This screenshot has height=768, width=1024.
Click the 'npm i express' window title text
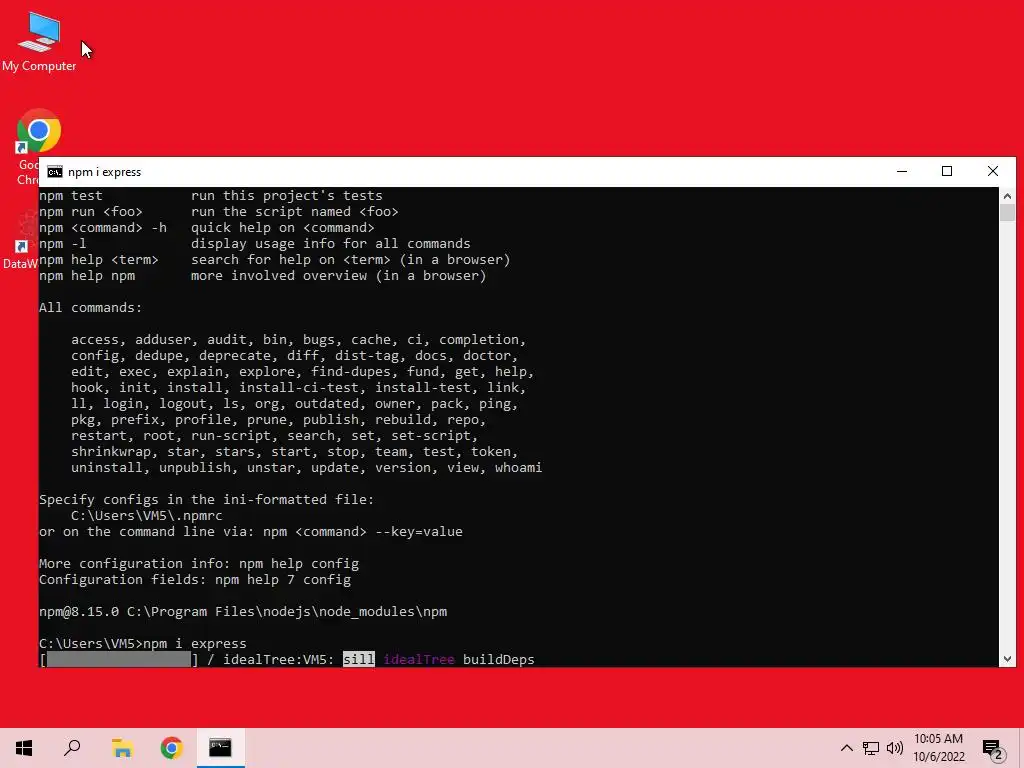point(104,172)
